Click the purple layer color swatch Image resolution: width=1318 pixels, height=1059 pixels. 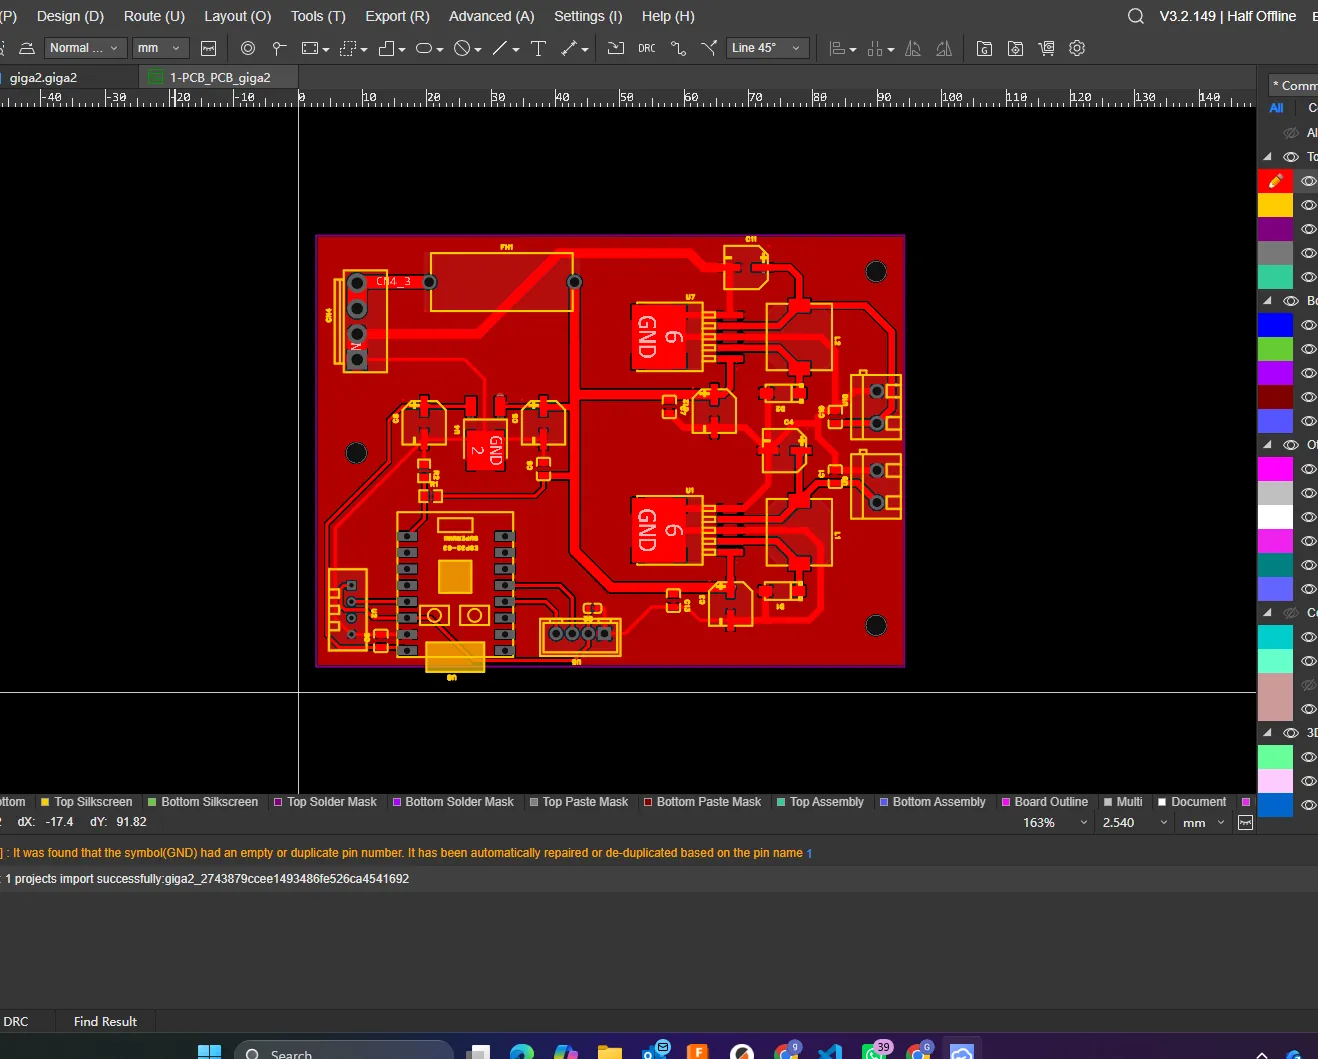pyautogui.click(x=1275, y=229)
